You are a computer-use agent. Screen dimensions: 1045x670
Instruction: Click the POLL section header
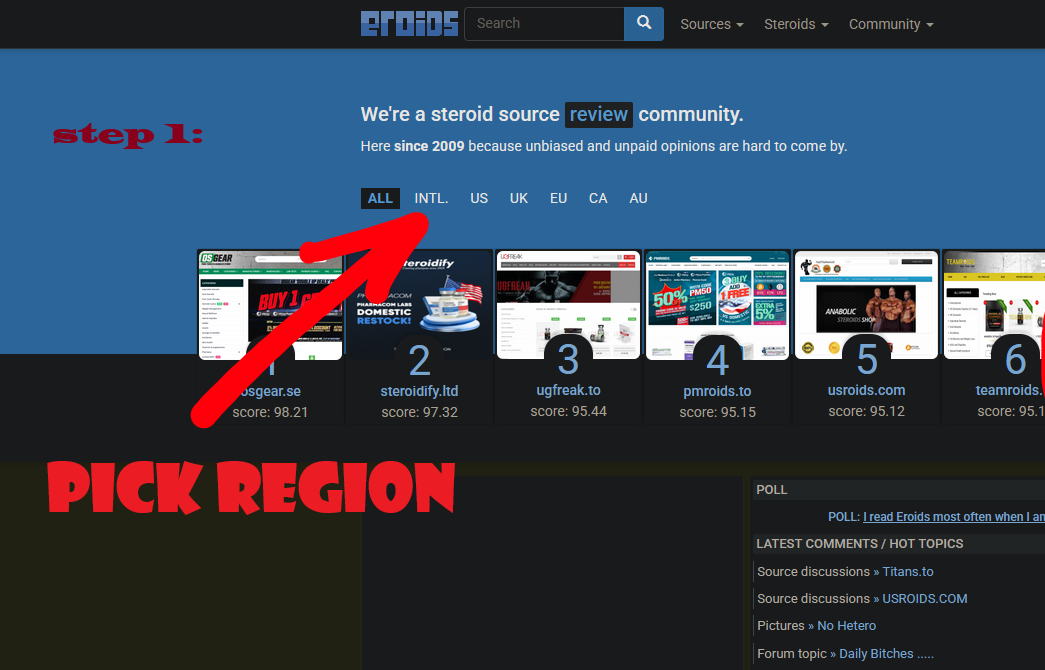tap(898, 489)
